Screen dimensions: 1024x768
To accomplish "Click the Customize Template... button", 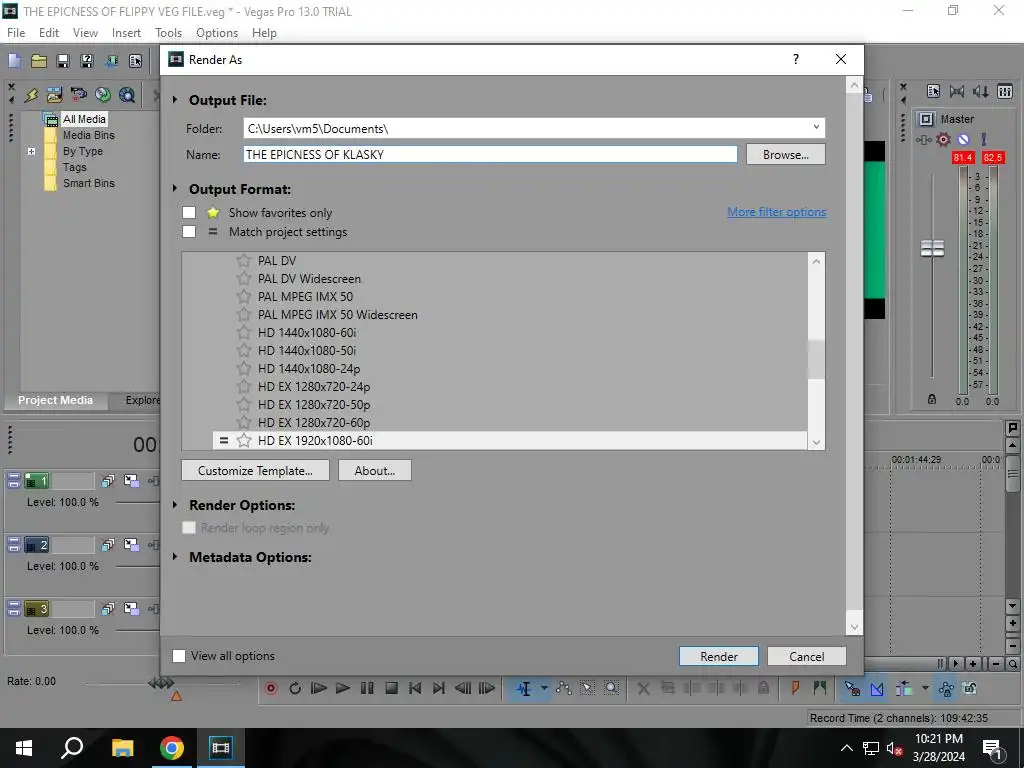I will coord(255,470).
